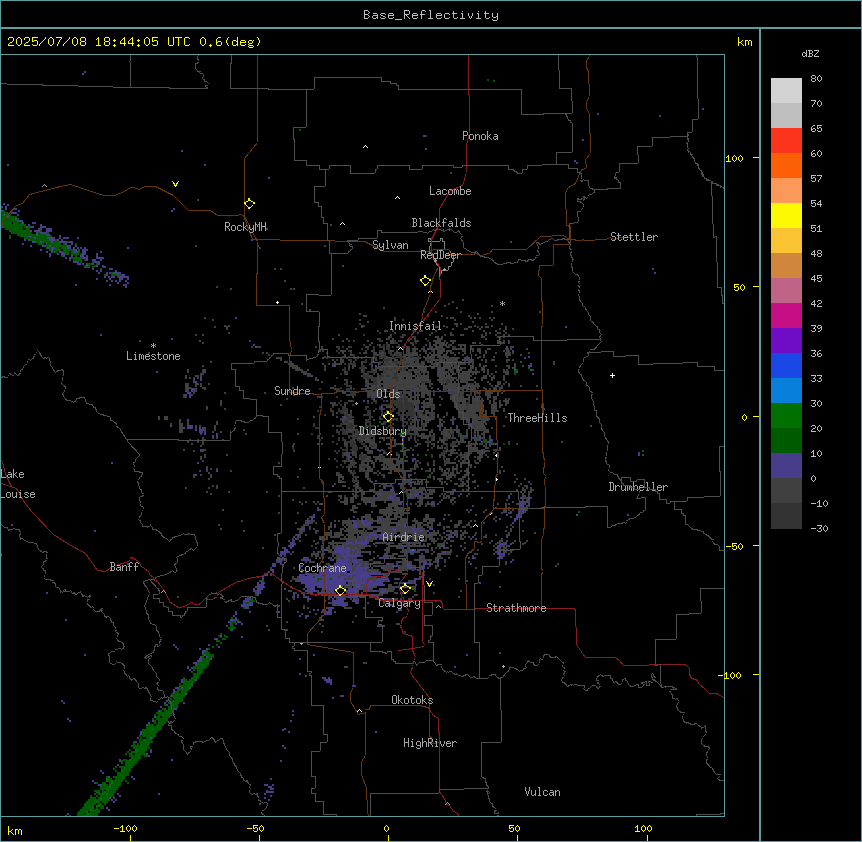This screenshot has height=842, width=862.
Task: Click the HighRiver city label
Action: tap(430, 743)
